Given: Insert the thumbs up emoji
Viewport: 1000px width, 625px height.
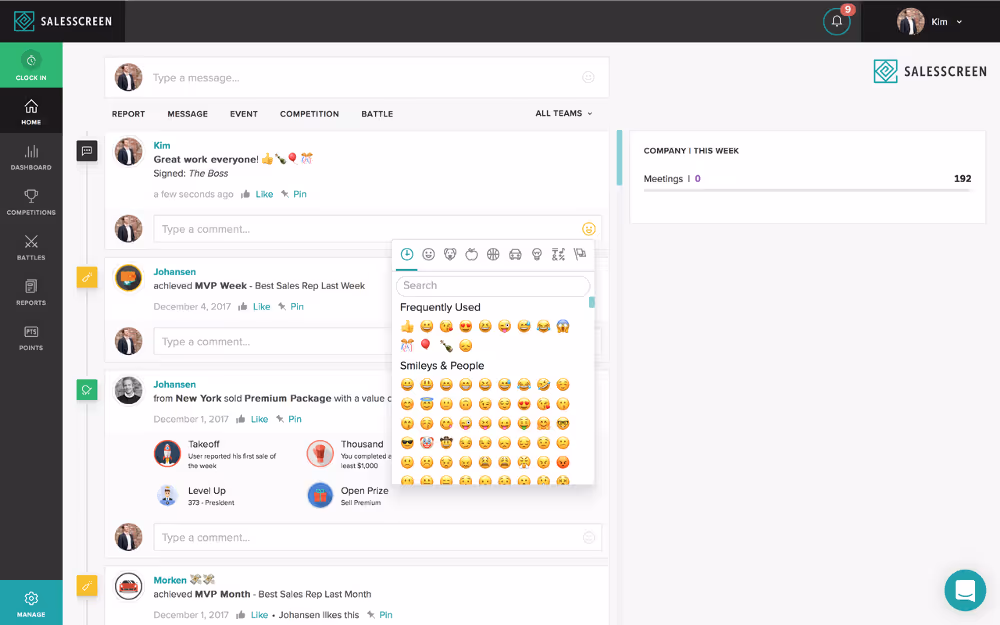Looking at the screenshot, I should (407, 327).
